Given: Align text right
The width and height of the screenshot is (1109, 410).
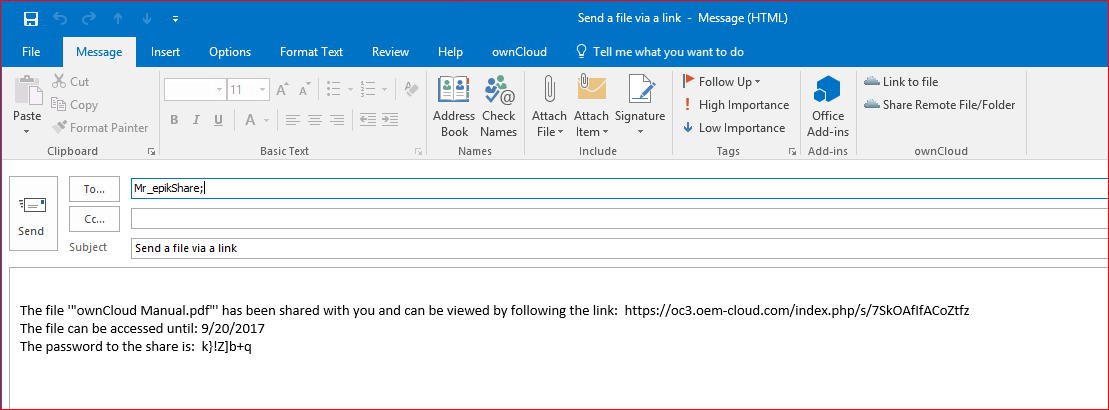Looking at the screenshot, I should 337,120.
